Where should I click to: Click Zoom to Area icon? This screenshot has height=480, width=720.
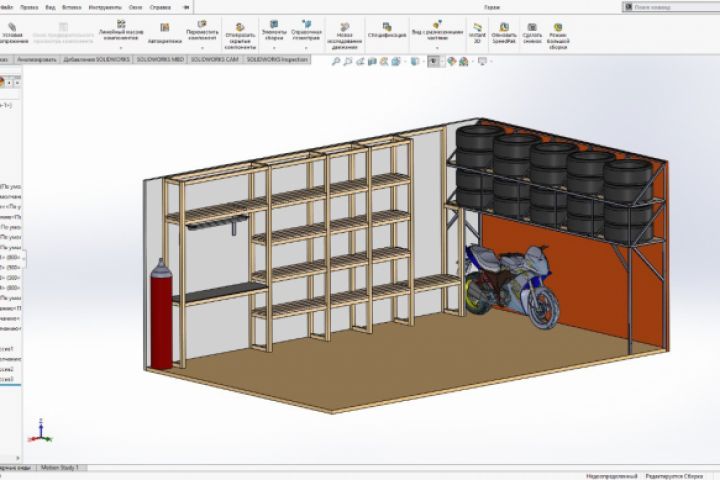coord(348,61)
